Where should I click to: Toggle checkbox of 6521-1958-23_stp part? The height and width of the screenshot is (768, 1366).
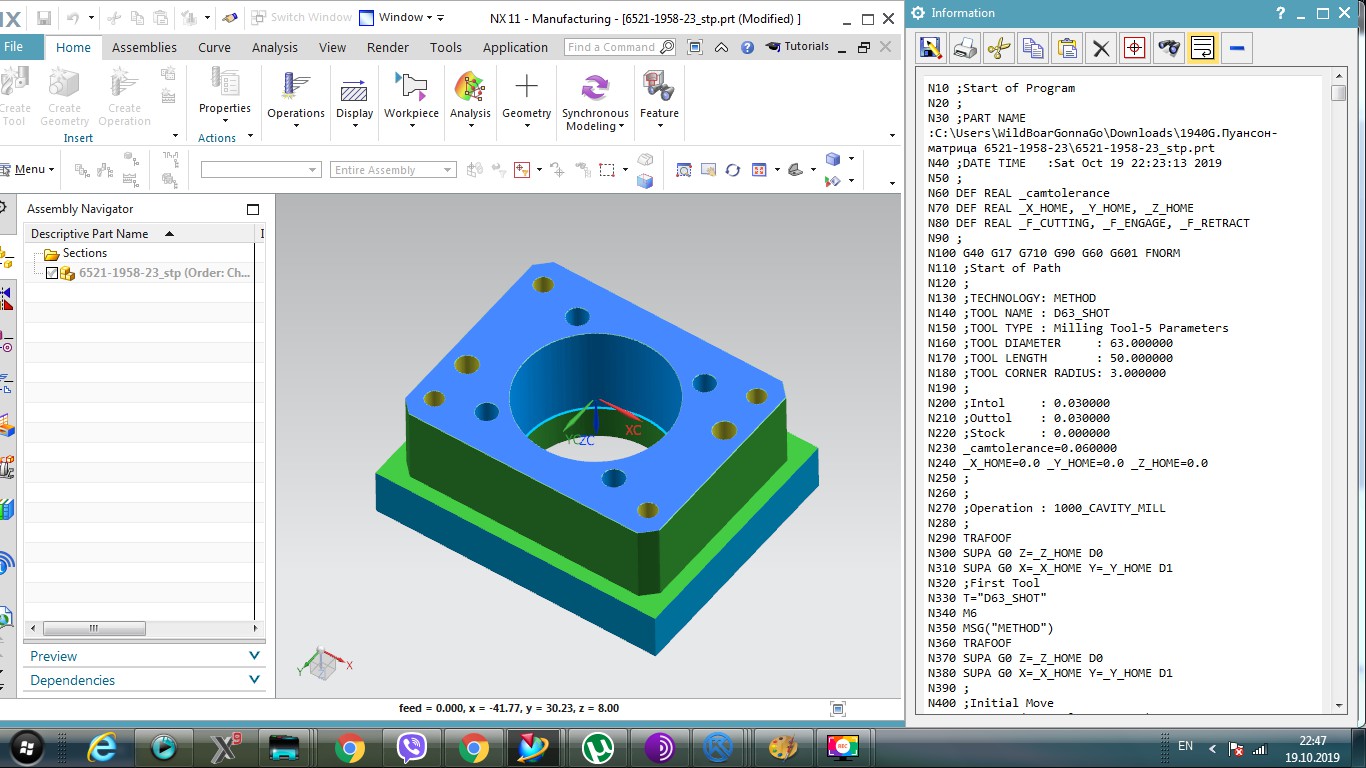coord(53,273)
